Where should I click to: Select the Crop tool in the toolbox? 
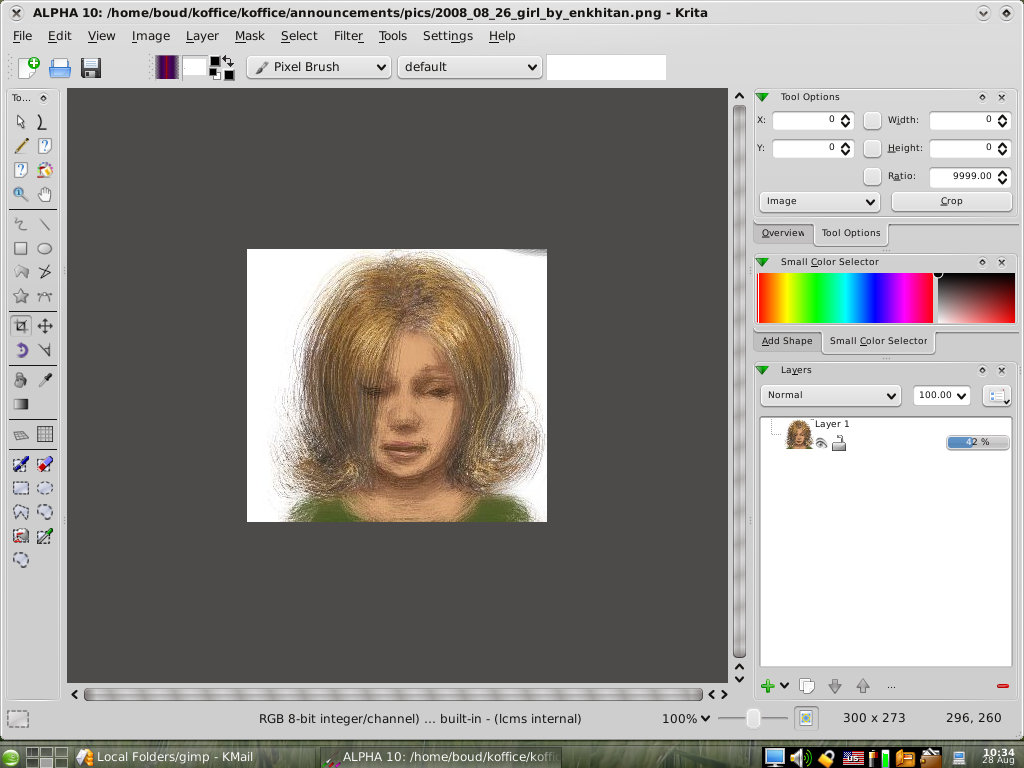pyautogui.click(x=20, y=326)
